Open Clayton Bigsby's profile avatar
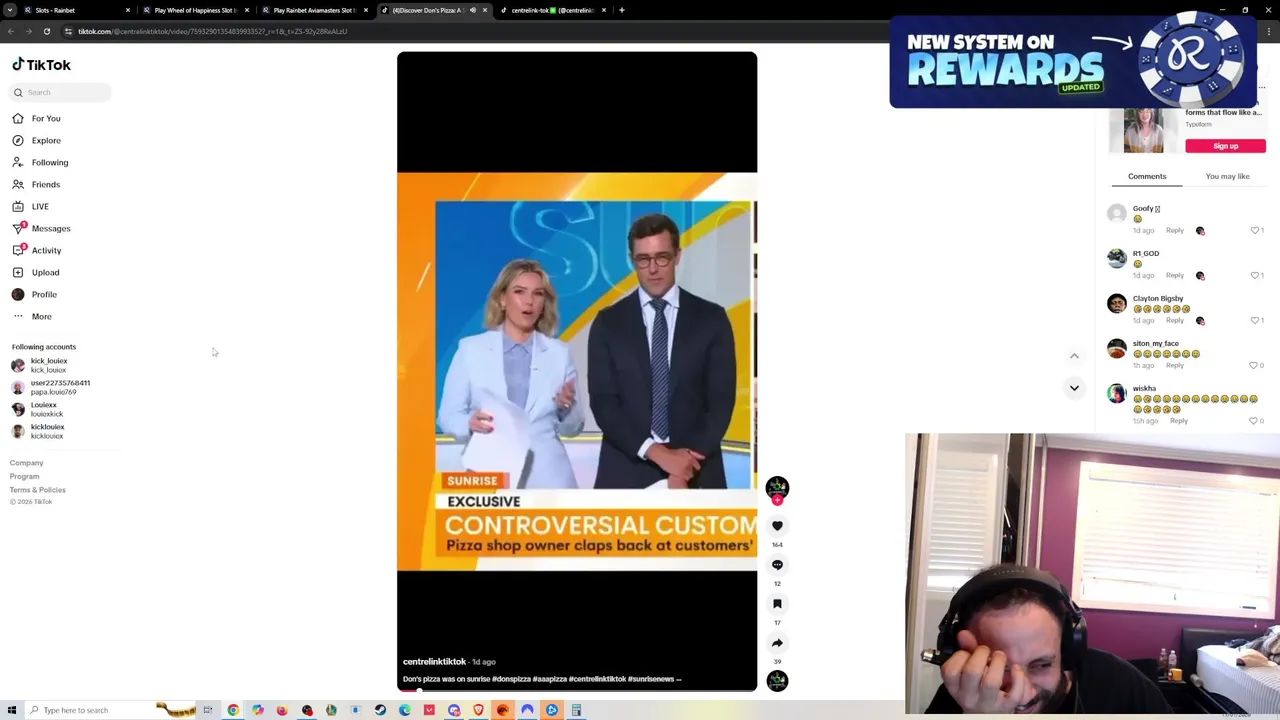Screen dimensions: 1280x720 pos(1117,303)
